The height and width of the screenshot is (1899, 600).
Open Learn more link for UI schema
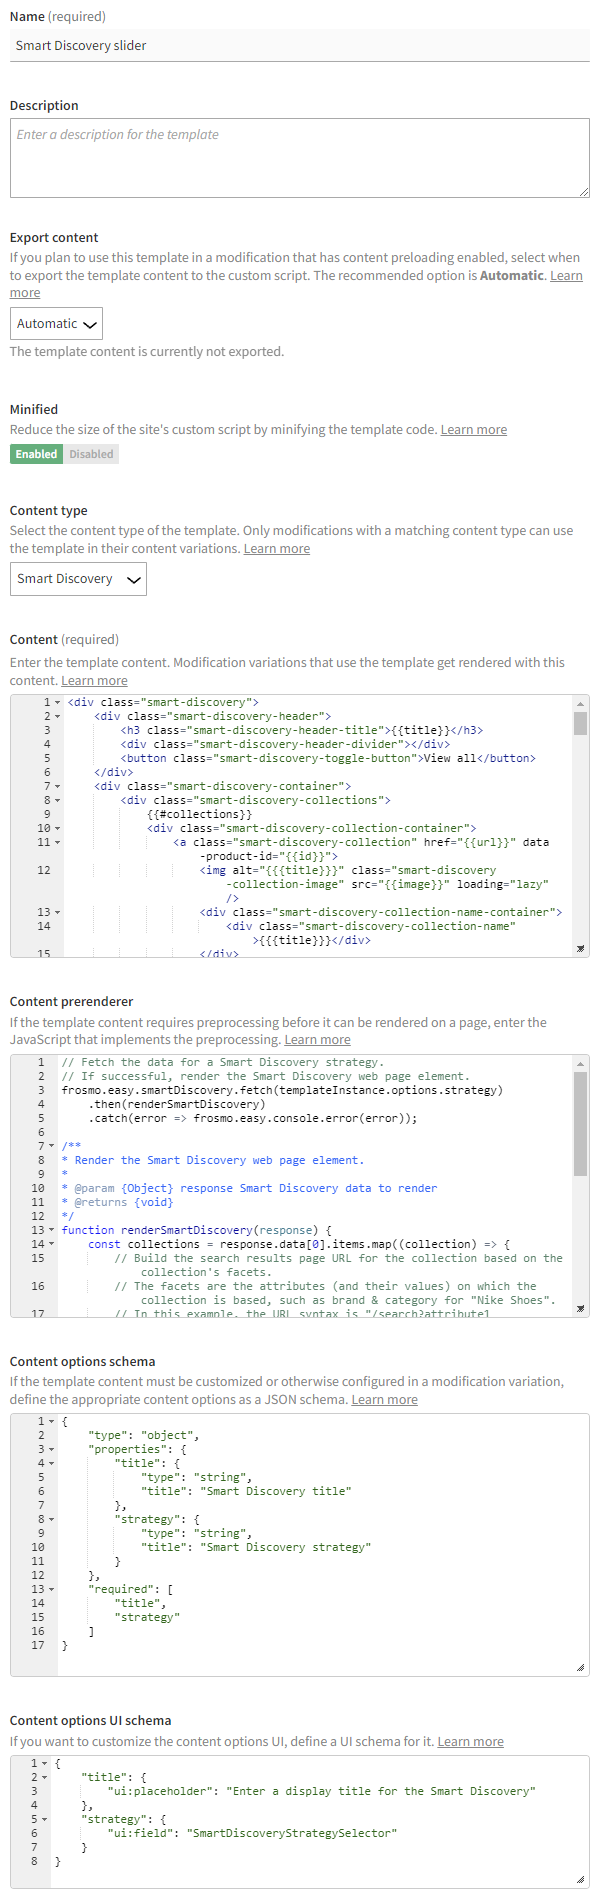tap(470, 1742)
